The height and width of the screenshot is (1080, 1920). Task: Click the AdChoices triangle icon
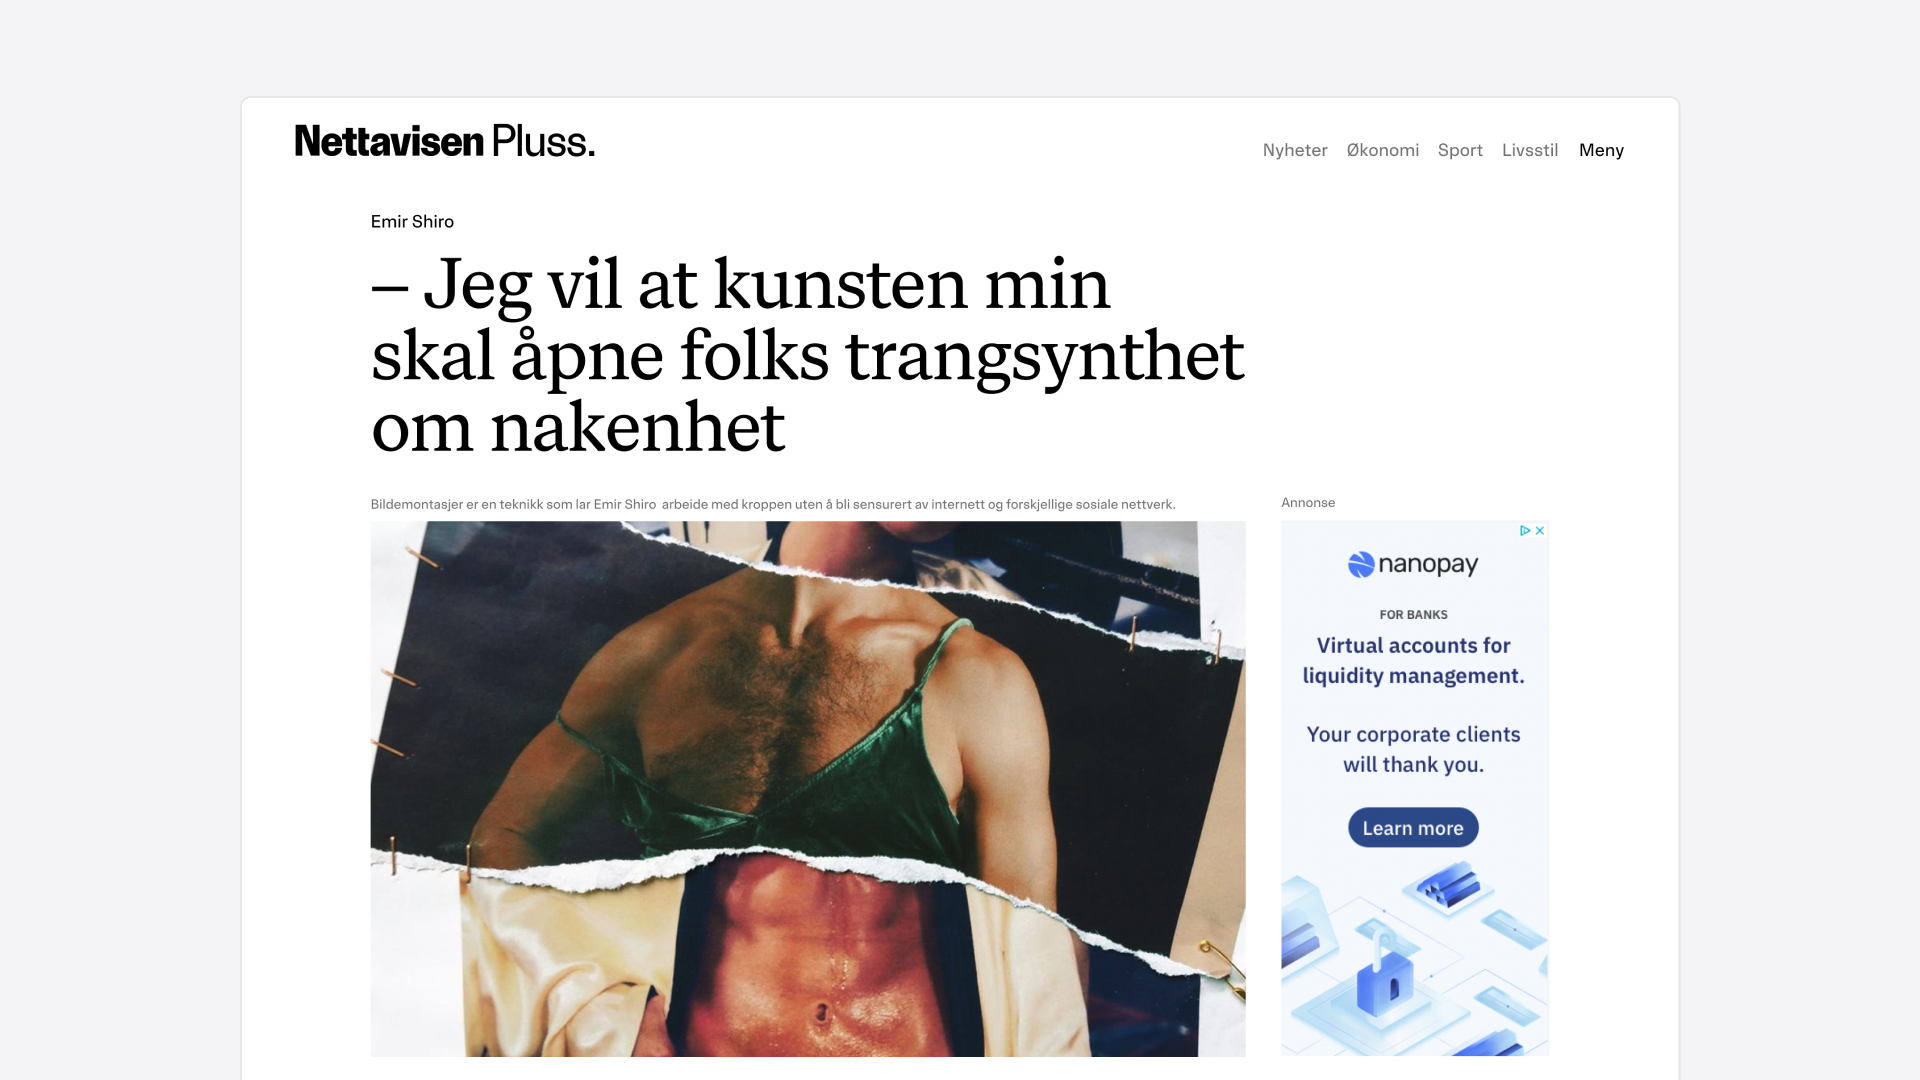tap(1525, 531)
